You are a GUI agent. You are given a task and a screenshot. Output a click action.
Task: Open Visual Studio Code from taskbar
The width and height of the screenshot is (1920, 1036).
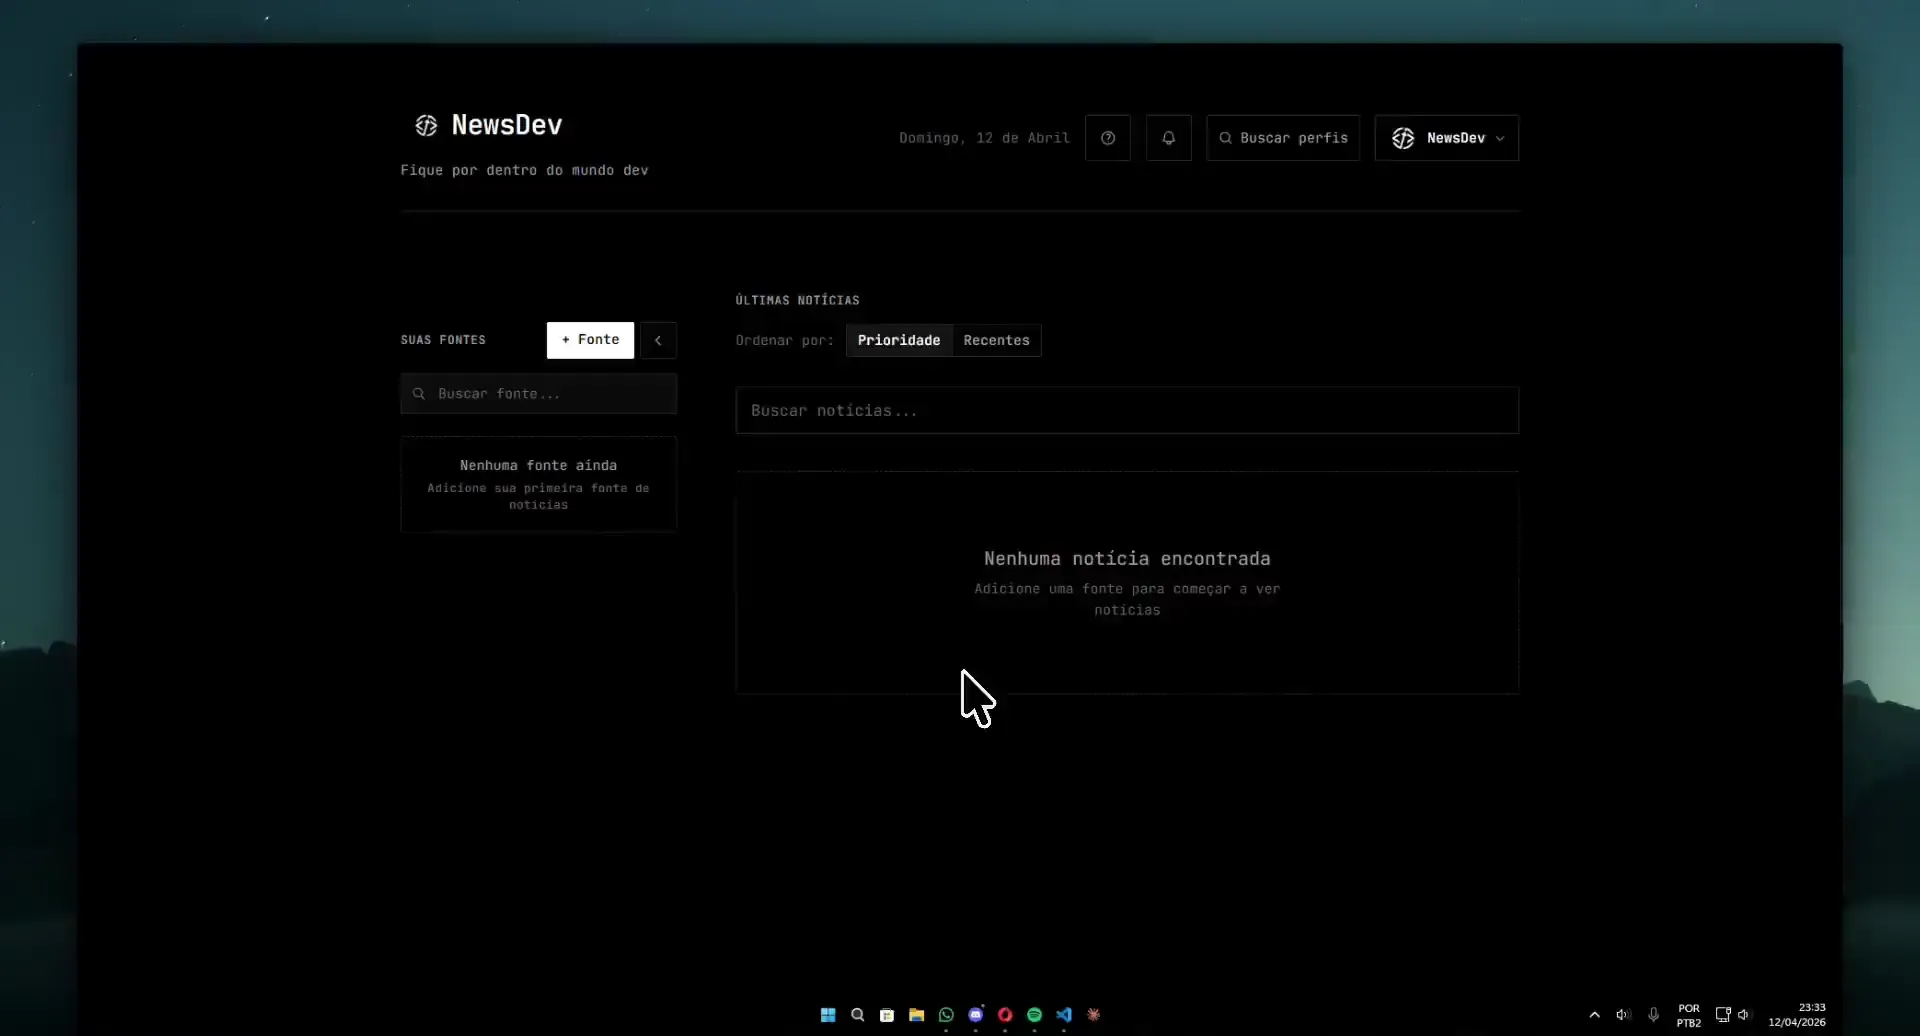coord(1064,1015)
